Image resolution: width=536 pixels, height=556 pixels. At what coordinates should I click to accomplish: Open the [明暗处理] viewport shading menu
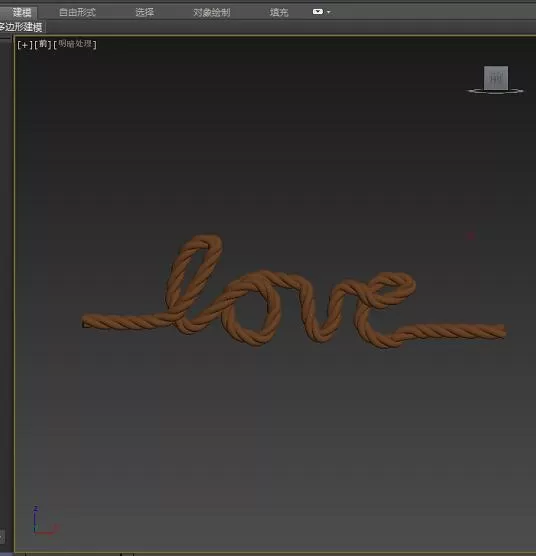click(75, 44)
